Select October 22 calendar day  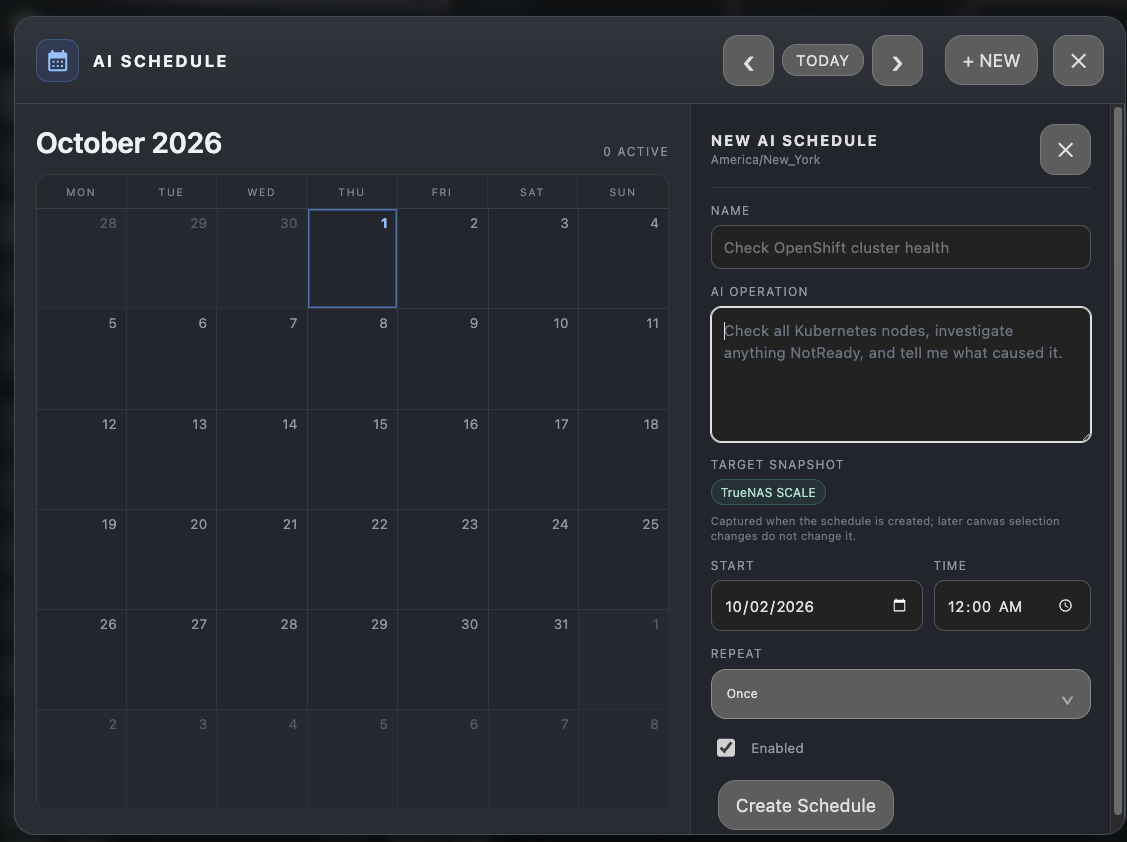pyautogui.click(x=352, y=559)
